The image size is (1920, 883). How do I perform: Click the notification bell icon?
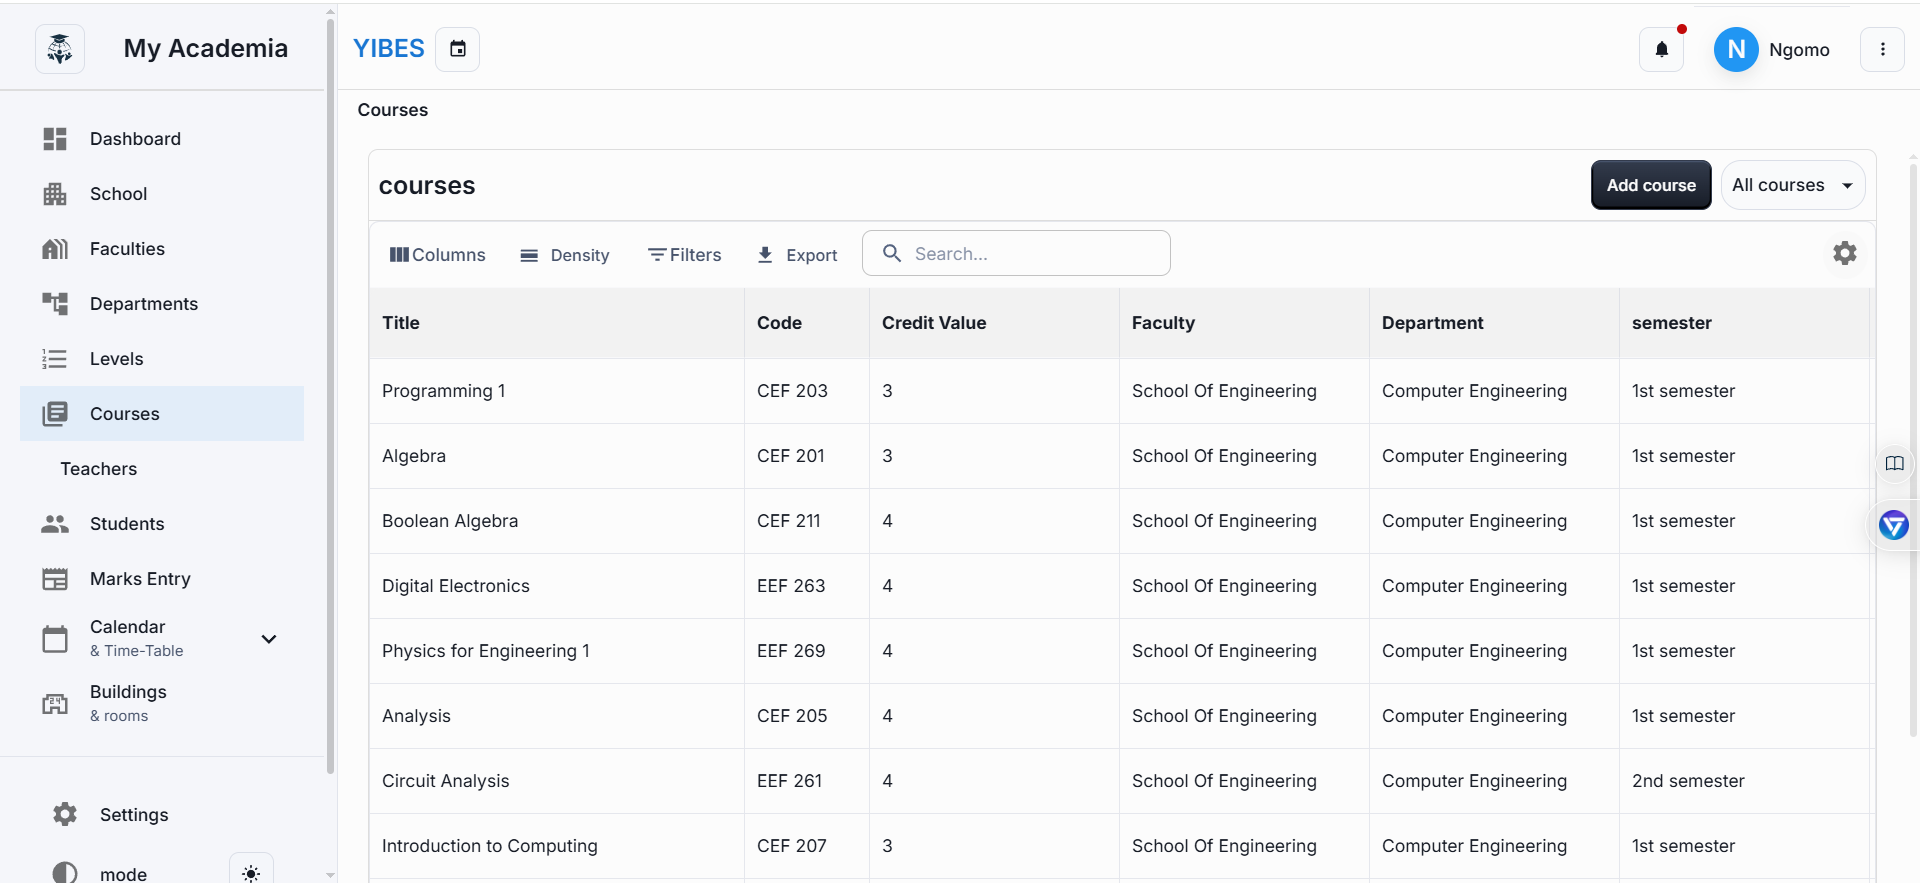coord(1661,49)
